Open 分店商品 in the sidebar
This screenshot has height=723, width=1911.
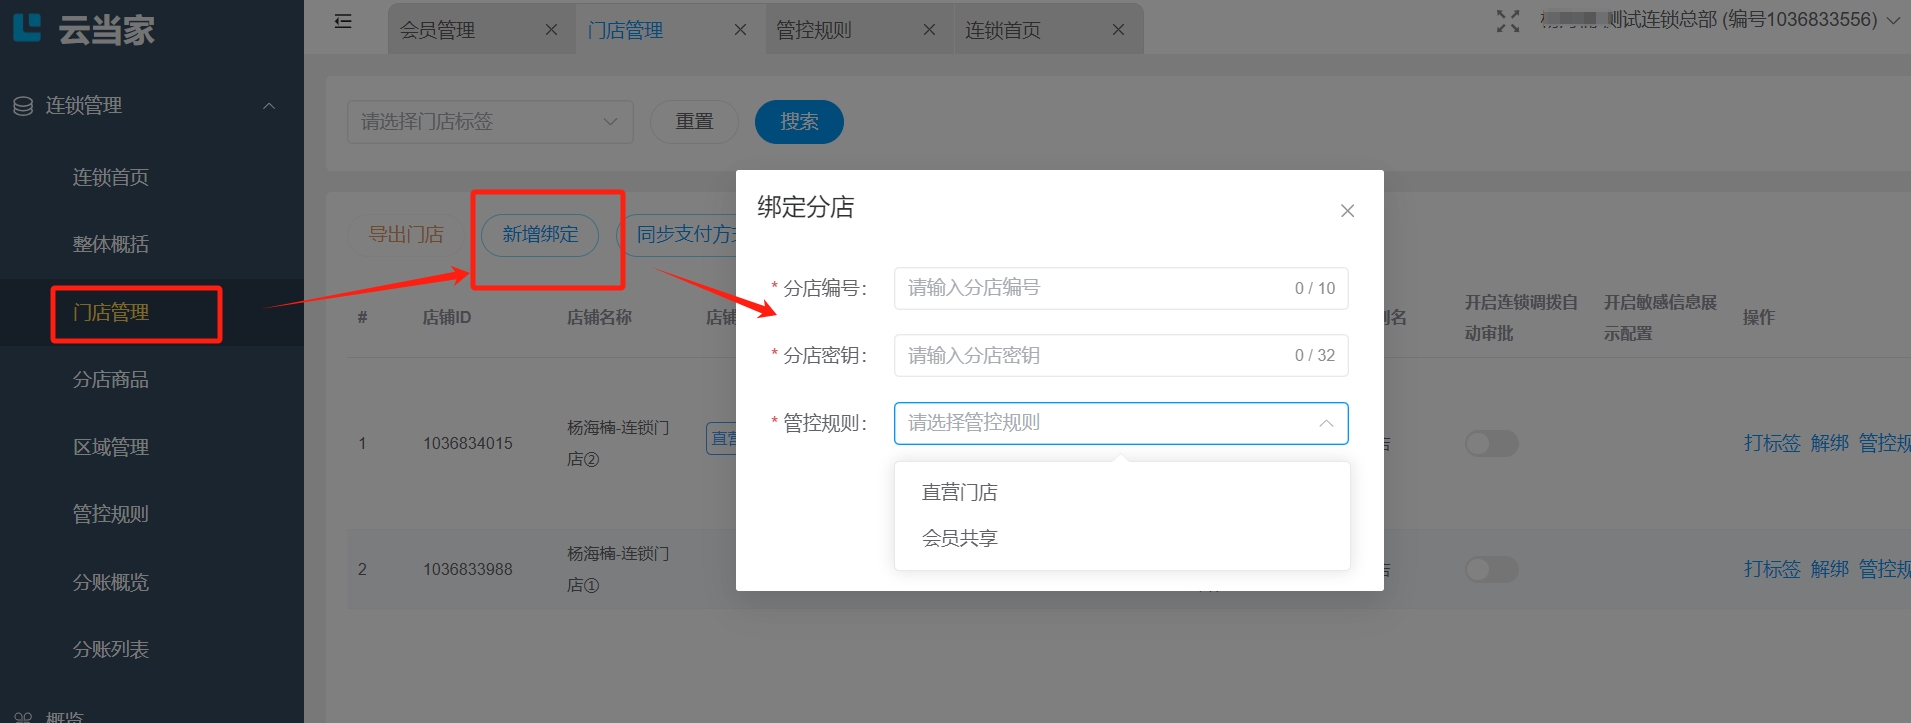tap(110, 380)
